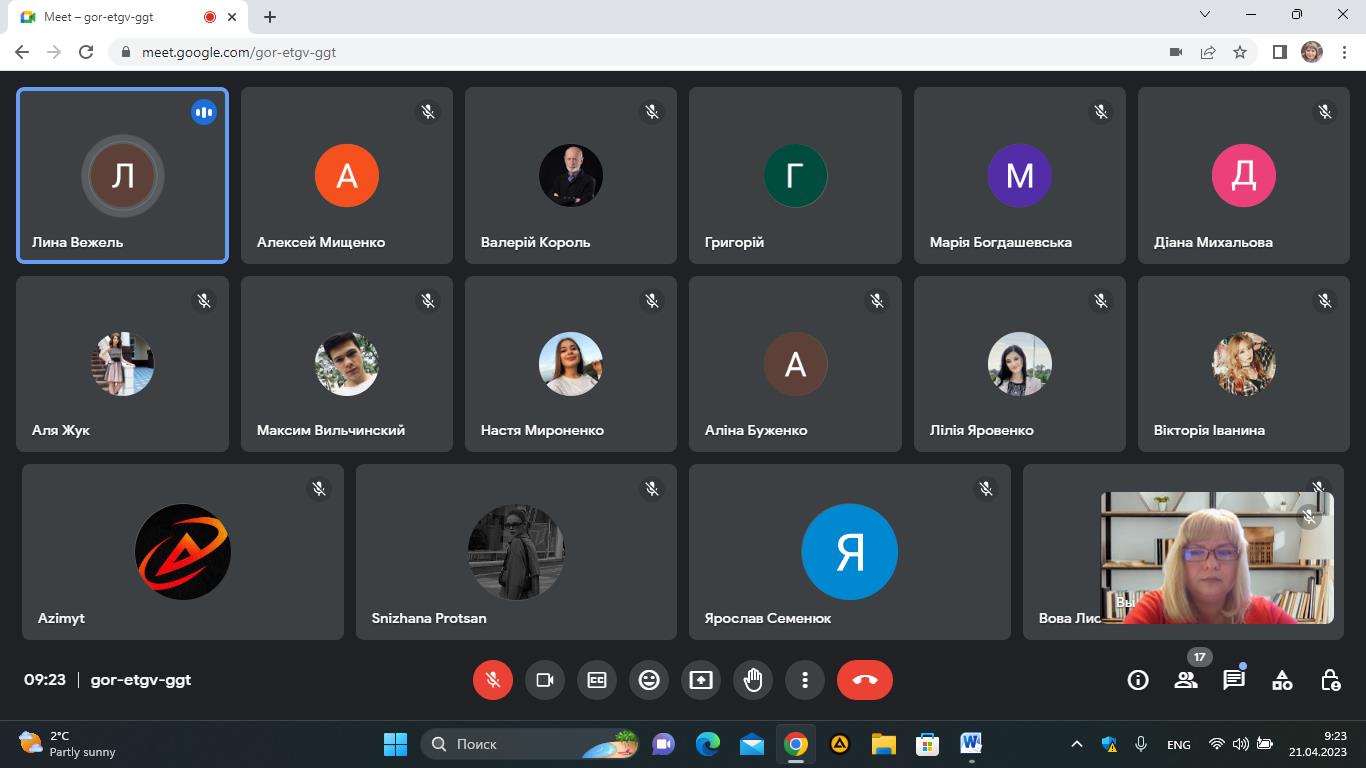1366x768 pixels.
Task: Turn on captions with the CC button
Action: (x=597, y=680)
